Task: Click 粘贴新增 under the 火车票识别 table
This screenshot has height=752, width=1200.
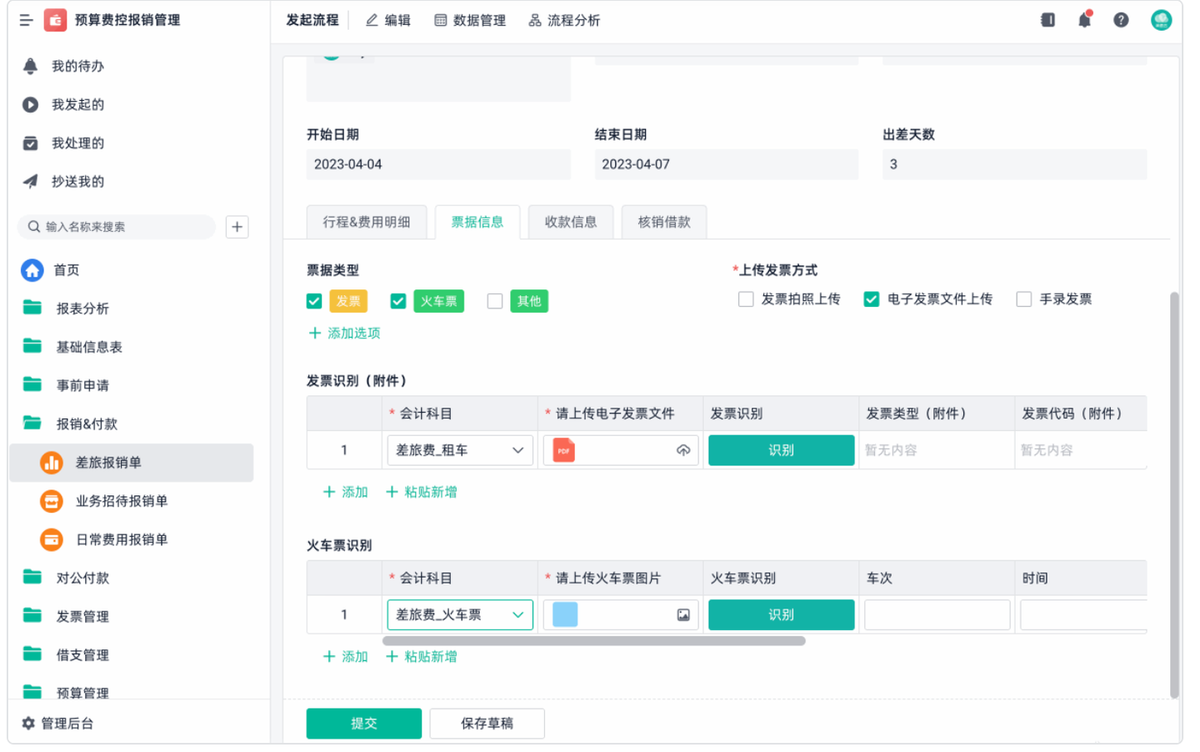Action: click(421, 657)
